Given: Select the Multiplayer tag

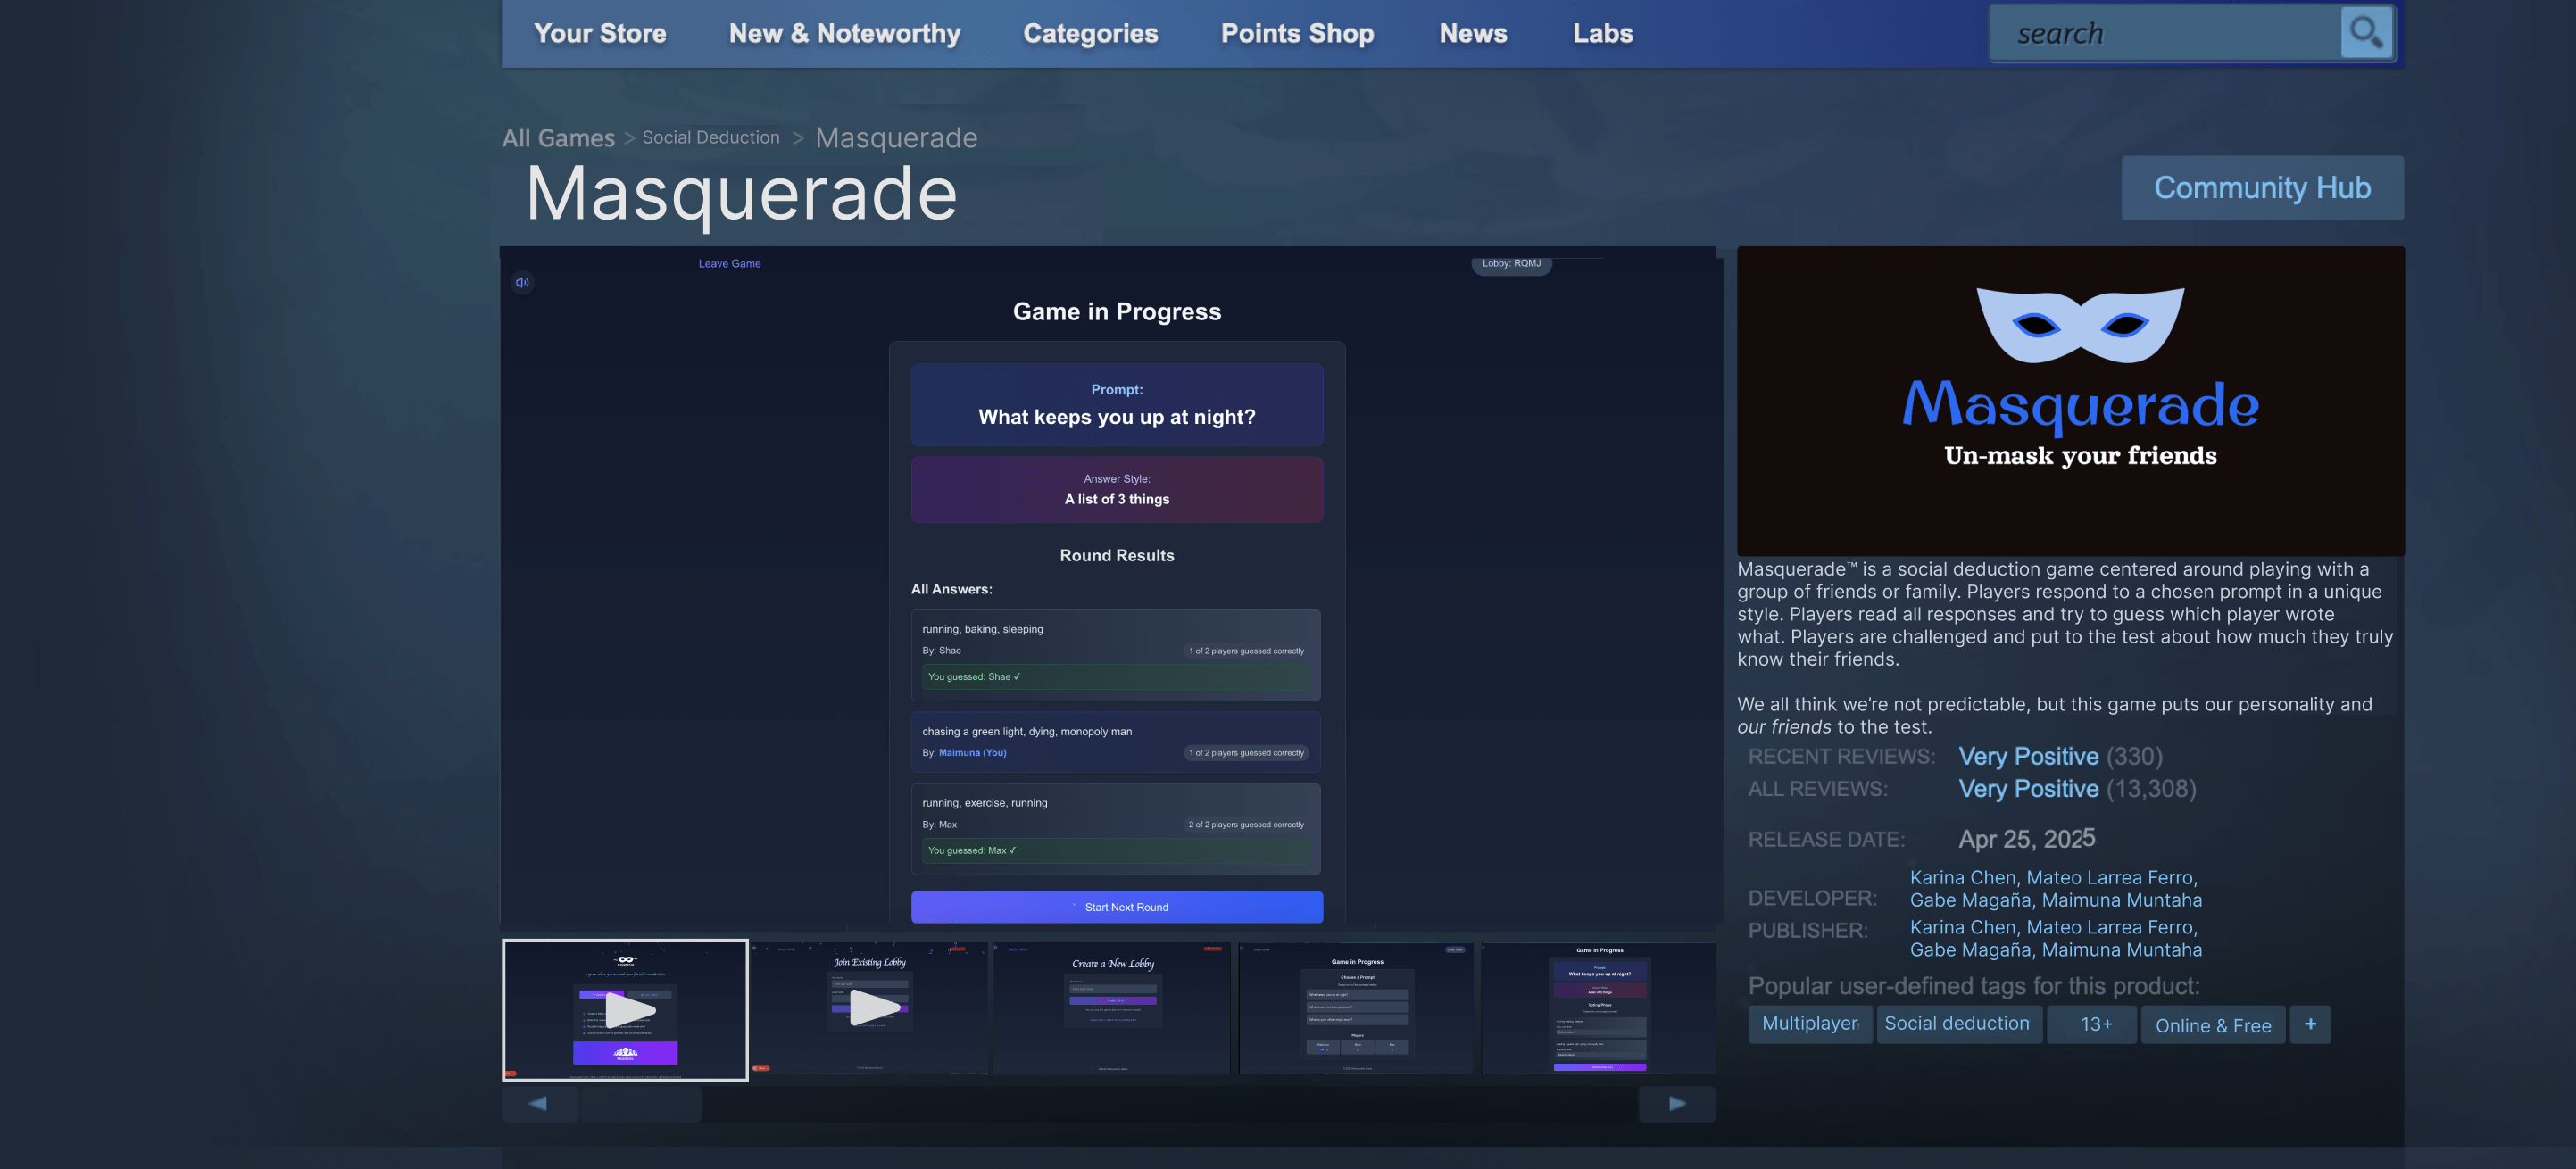Looking at the screenshot, I should (1810, 1024).
